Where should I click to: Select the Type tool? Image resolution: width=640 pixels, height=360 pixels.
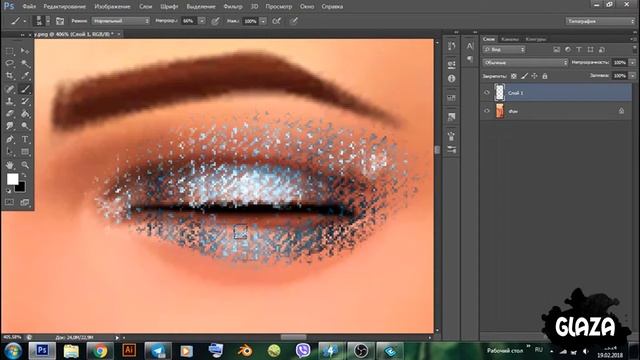coord(25,140)
